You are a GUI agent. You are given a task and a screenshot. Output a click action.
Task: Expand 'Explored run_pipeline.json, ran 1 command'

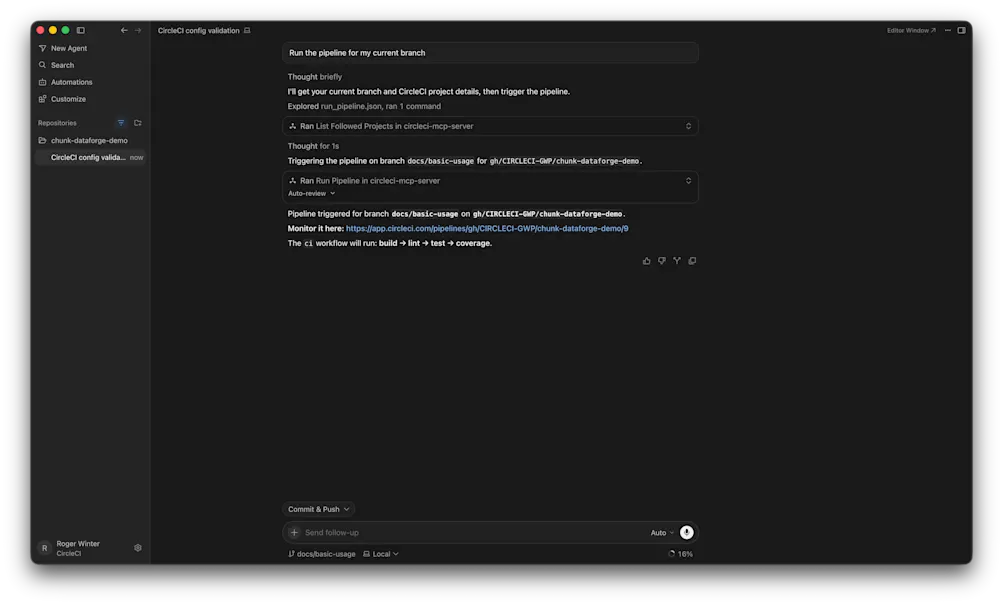[364, 106]
